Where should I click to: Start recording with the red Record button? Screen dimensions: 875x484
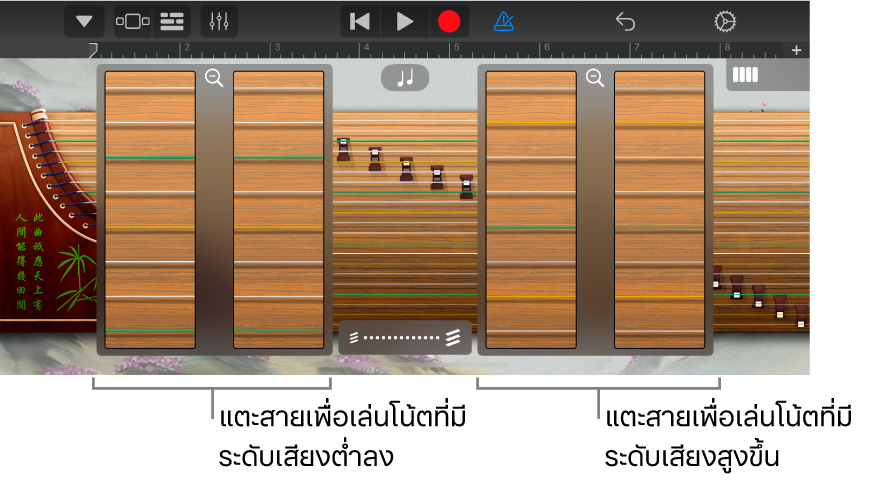tap(449, 21)
